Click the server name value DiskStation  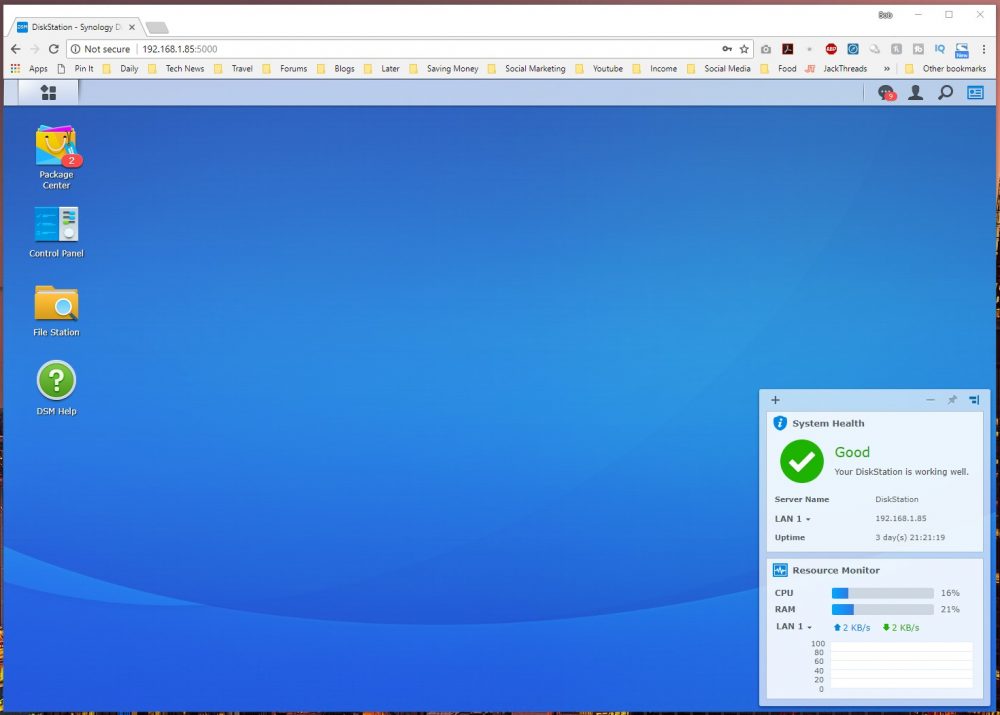(897, 499)
